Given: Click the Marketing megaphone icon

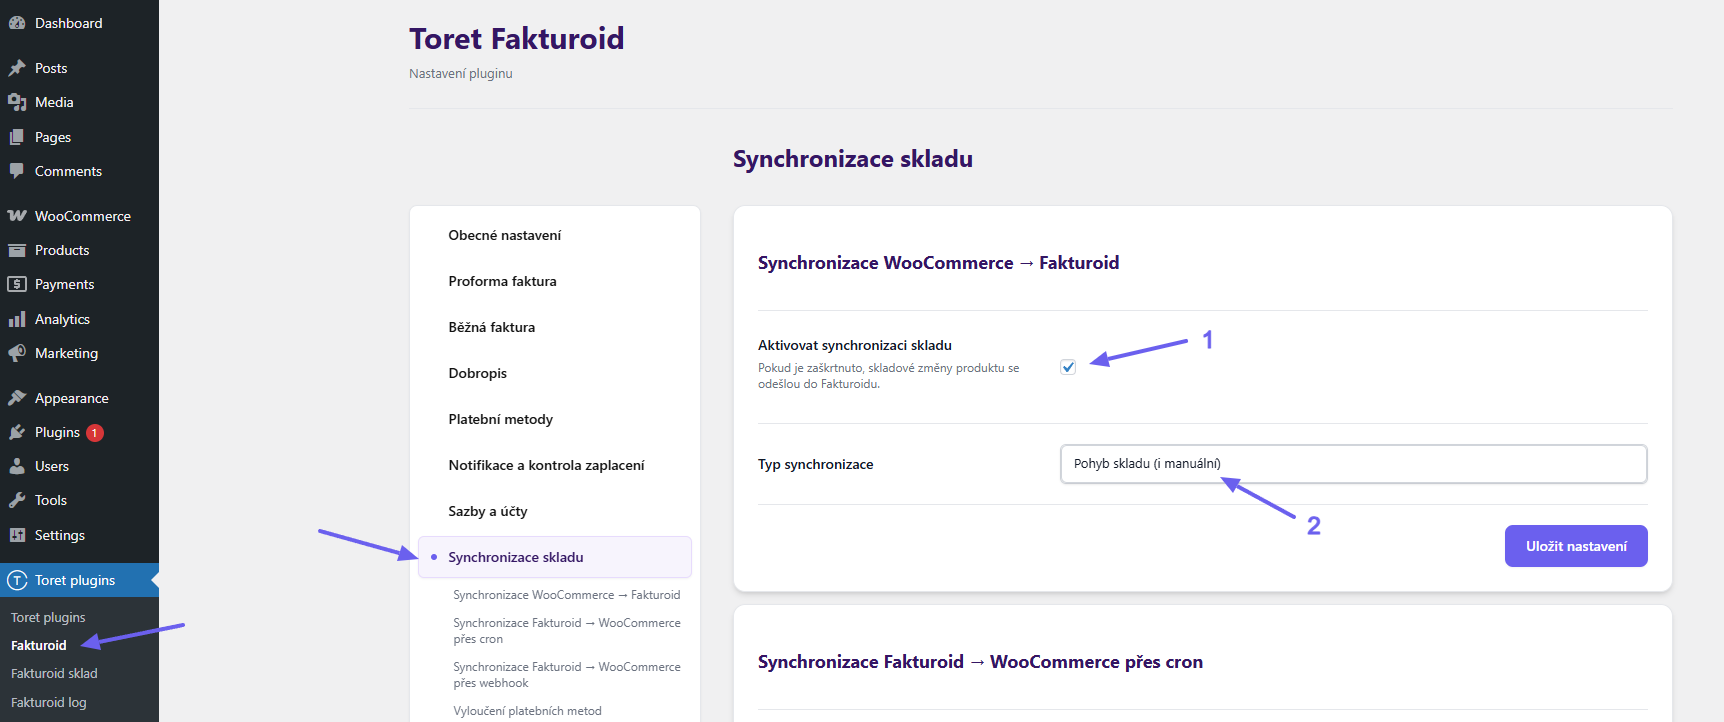Looking at the screenshot, I should tap(17, 353).
